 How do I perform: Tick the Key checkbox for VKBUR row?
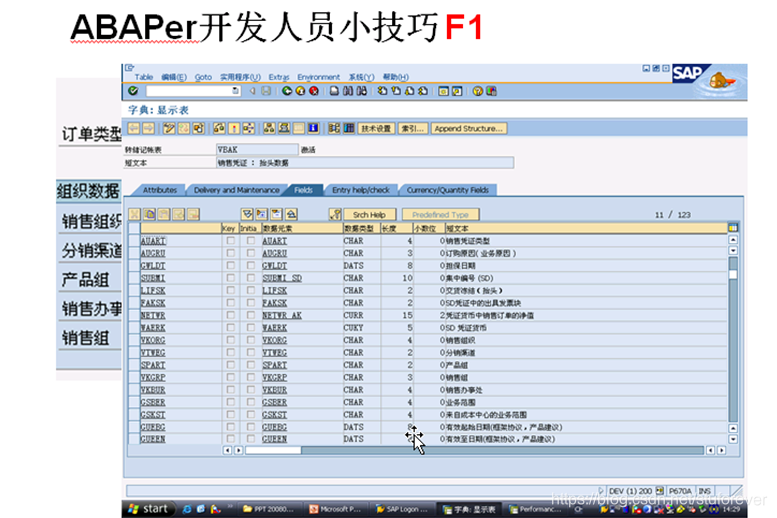pos(230,389)
